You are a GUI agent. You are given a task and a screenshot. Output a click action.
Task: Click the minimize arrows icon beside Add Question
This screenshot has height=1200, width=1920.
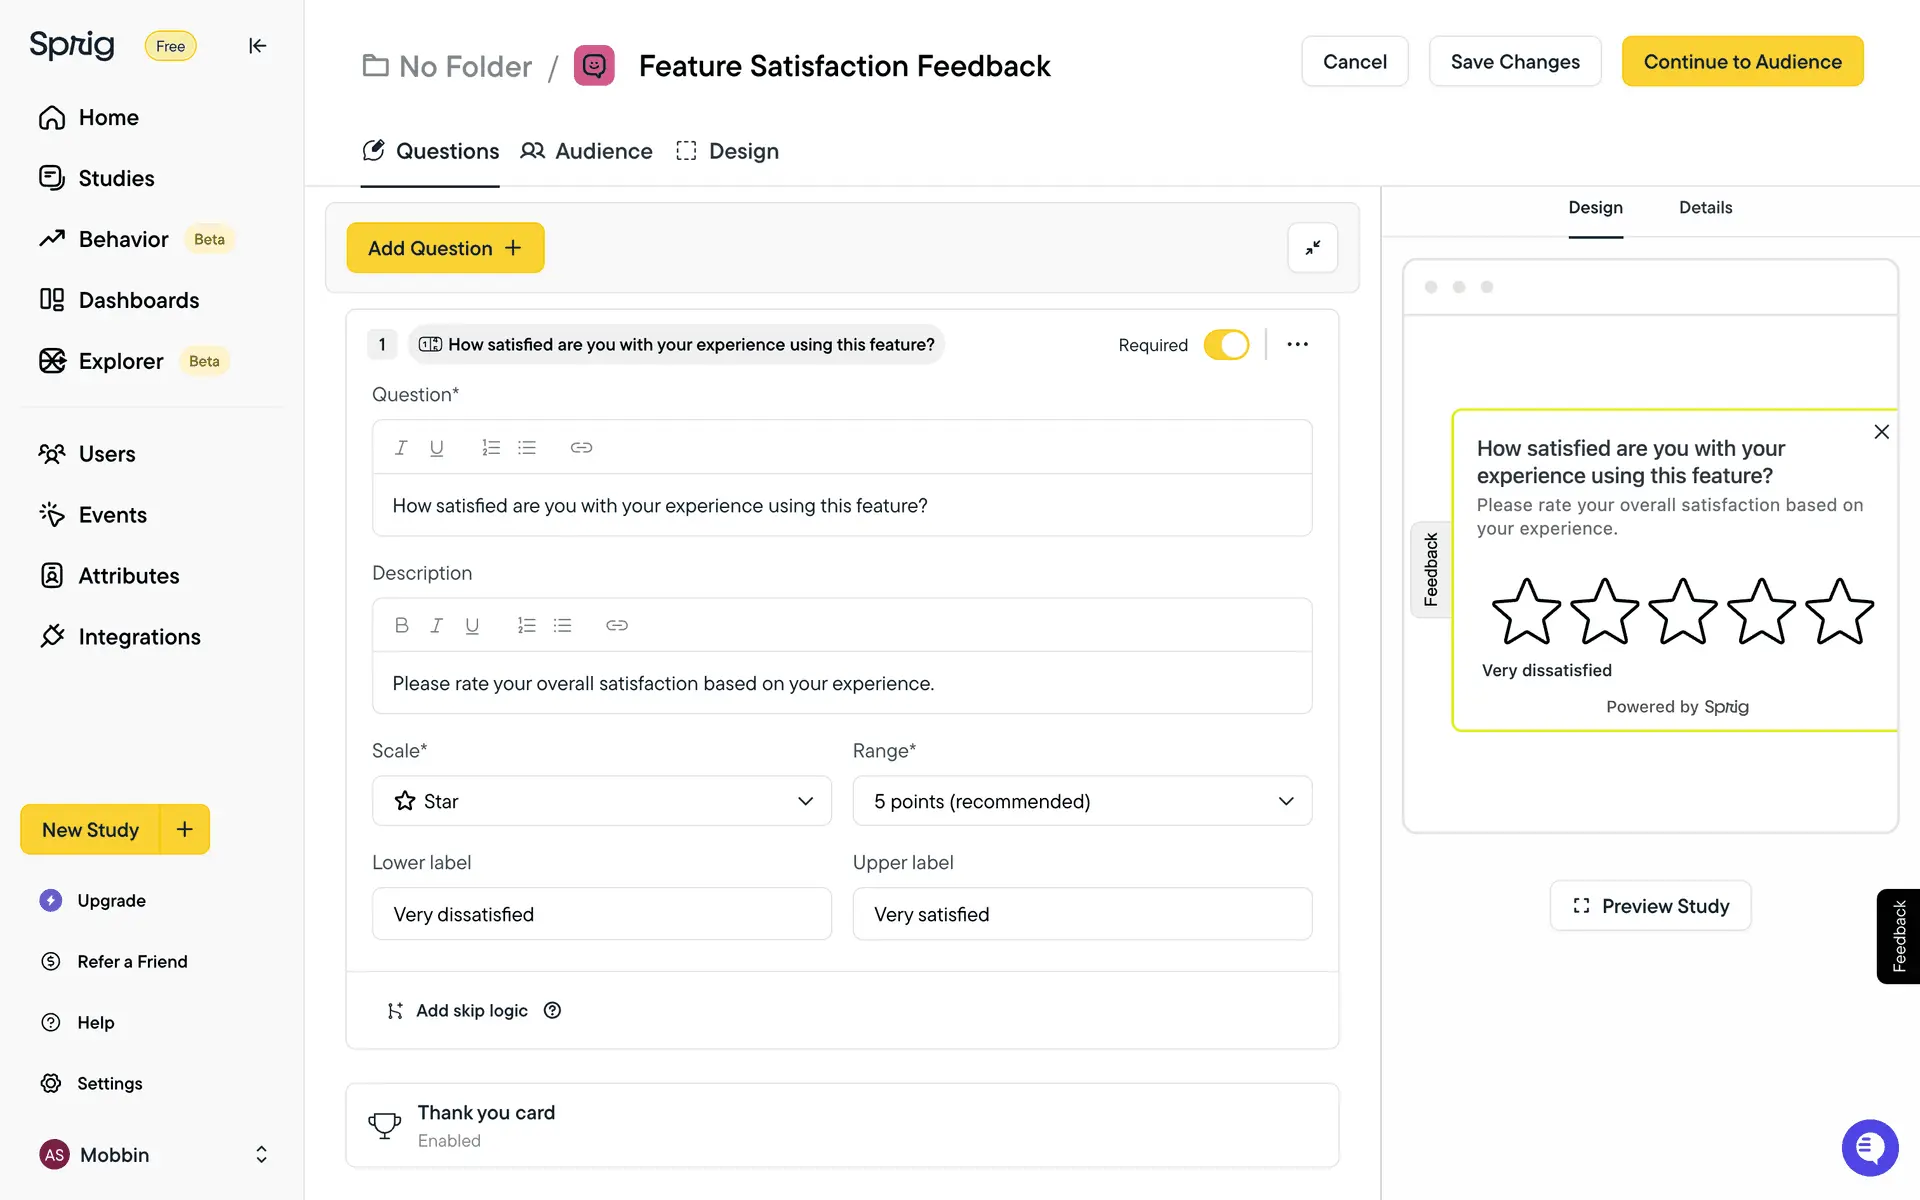1312,247
